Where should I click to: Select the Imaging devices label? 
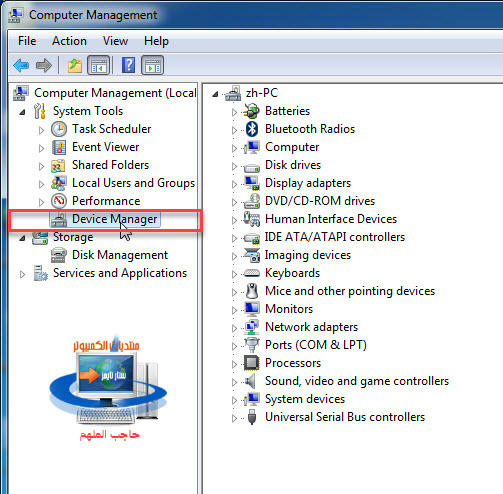[x=308, y=255]
